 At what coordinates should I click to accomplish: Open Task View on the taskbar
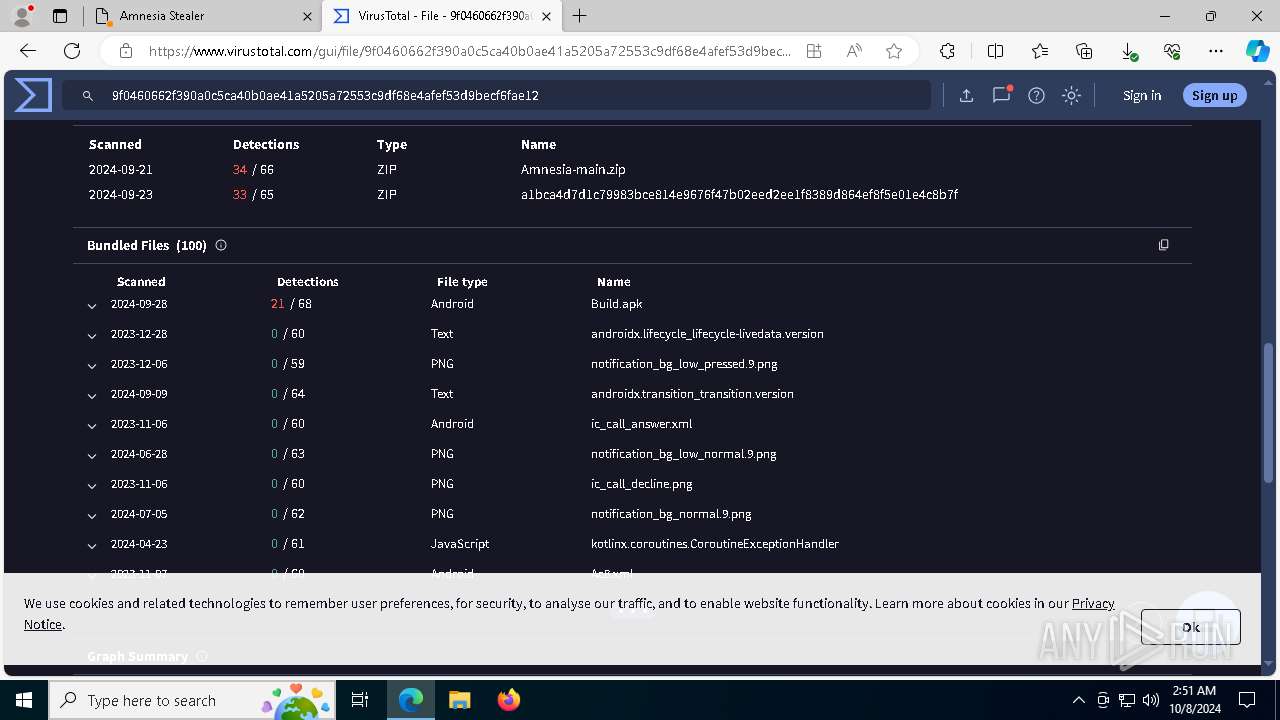(x=360, y=700)
